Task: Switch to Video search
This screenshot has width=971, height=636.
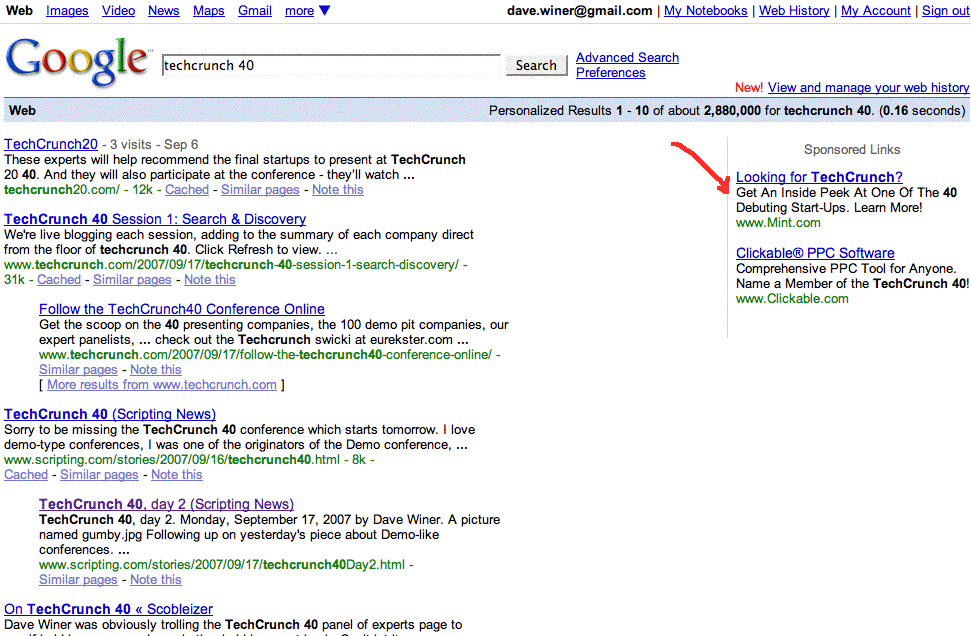Action: (x=118, y=11)
